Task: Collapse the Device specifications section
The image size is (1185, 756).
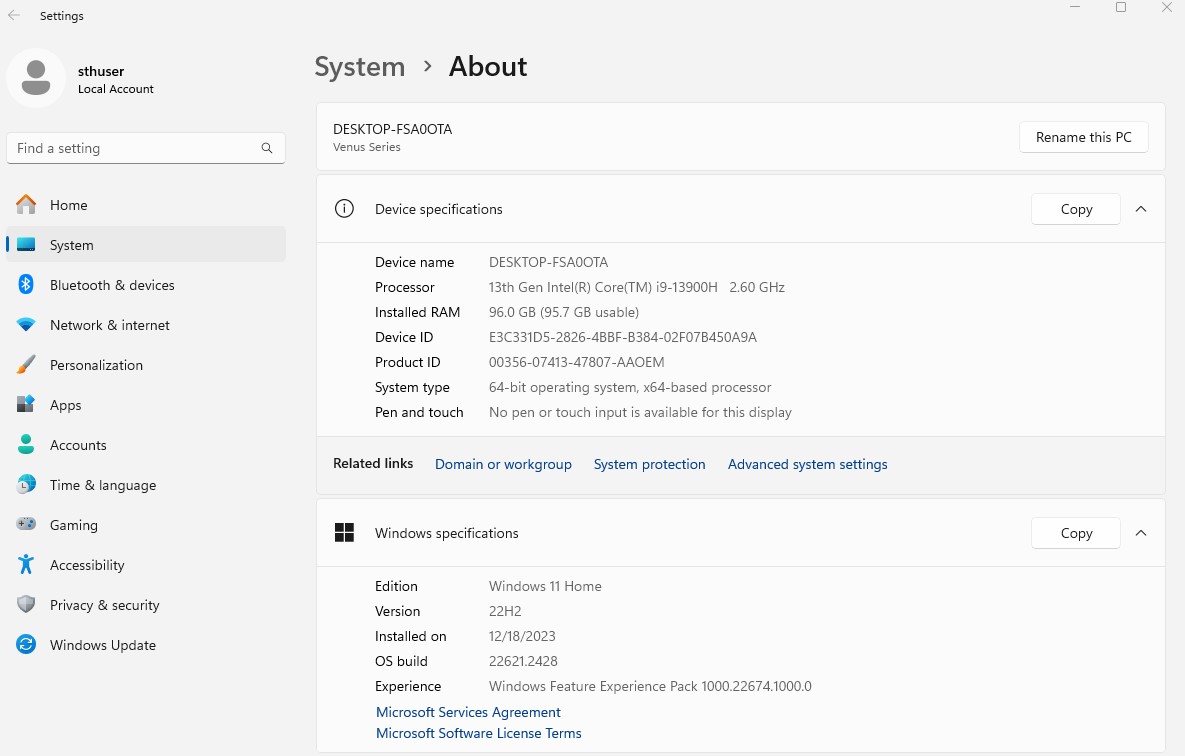Action: (x=1141, y=209)
